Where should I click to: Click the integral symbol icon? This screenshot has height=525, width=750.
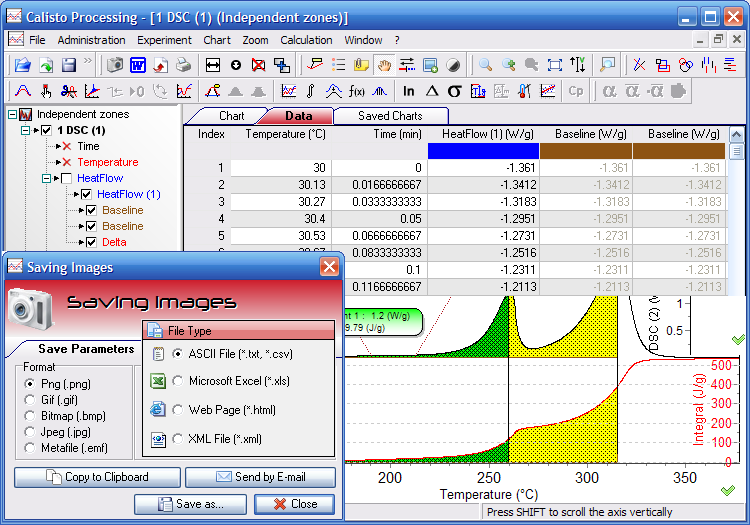click(311, 91)
